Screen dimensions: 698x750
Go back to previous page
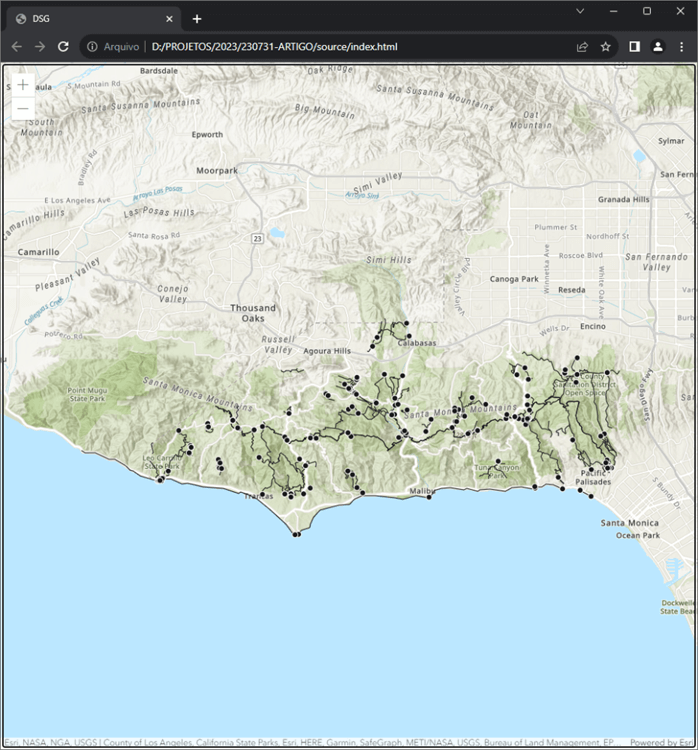[16, 47]
